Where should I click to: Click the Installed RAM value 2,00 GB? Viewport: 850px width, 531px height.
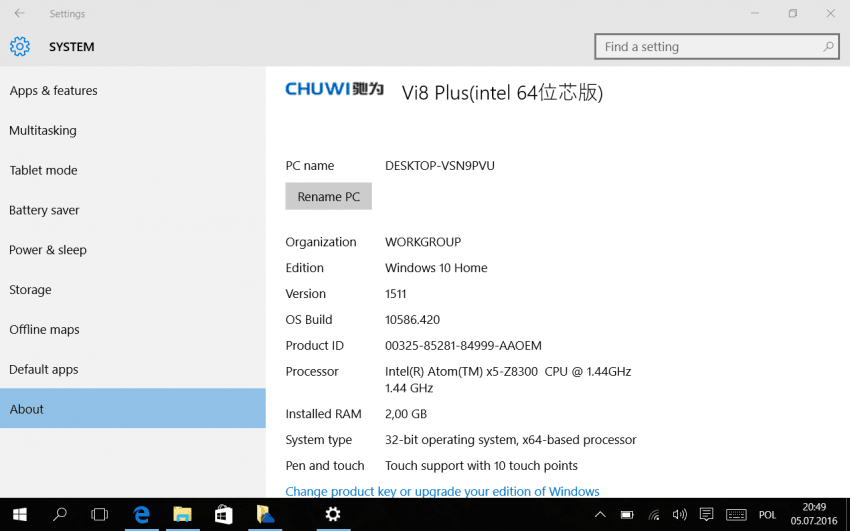(x=405, y=414)
